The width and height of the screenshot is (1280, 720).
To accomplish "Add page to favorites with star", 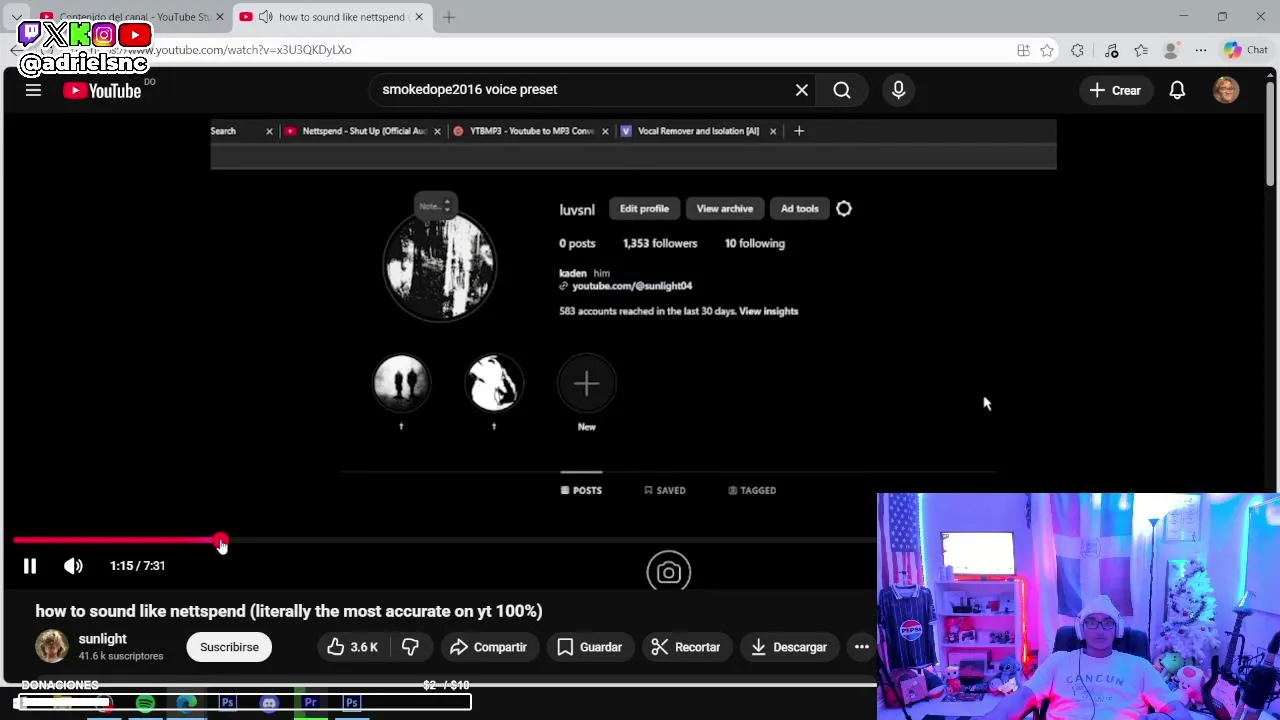I will (x=1047, y=50).
